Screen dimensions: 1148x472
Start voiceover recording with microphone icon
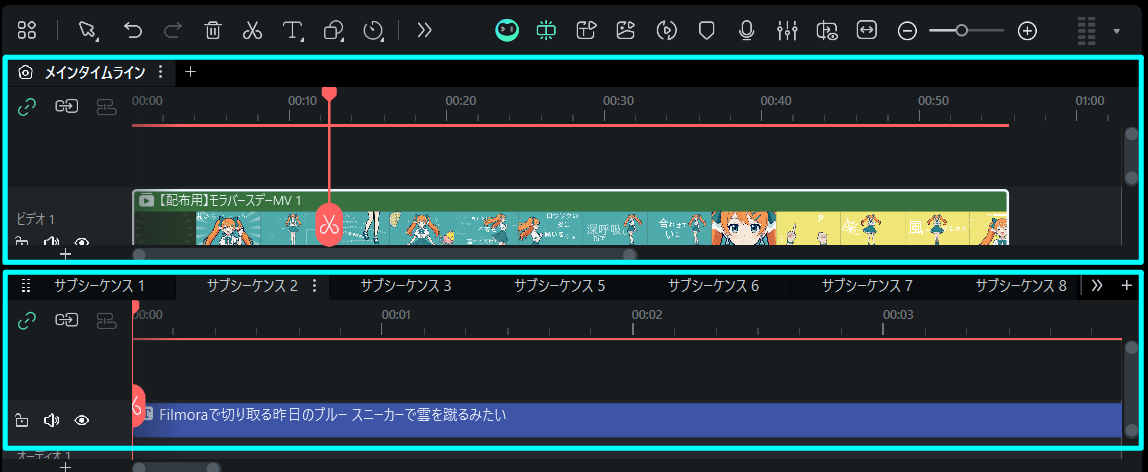pos(746,30)
